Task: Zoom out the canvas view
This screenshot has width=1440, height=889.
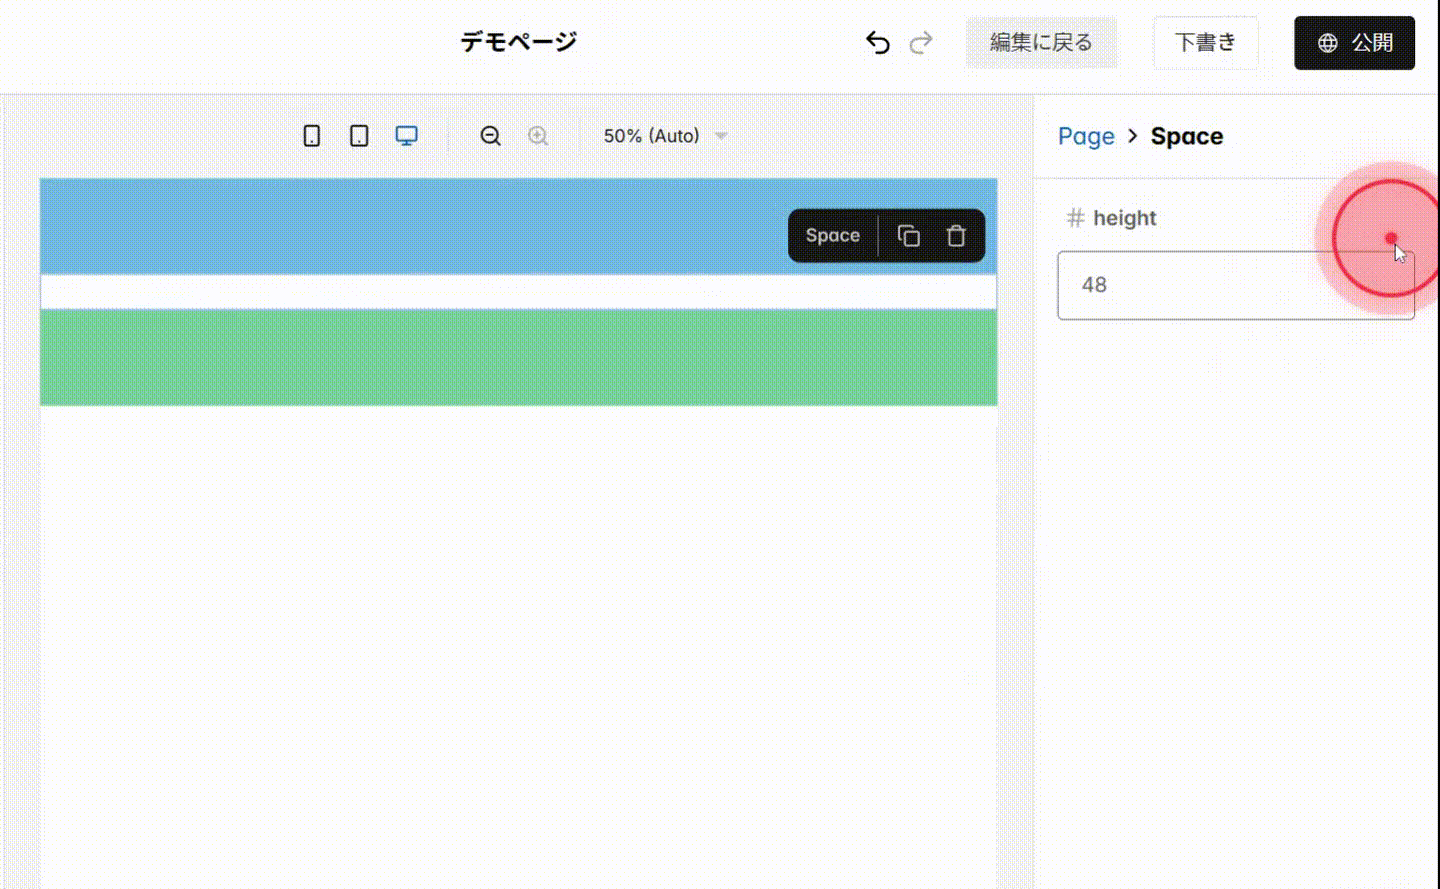Action: click(490, 135)
